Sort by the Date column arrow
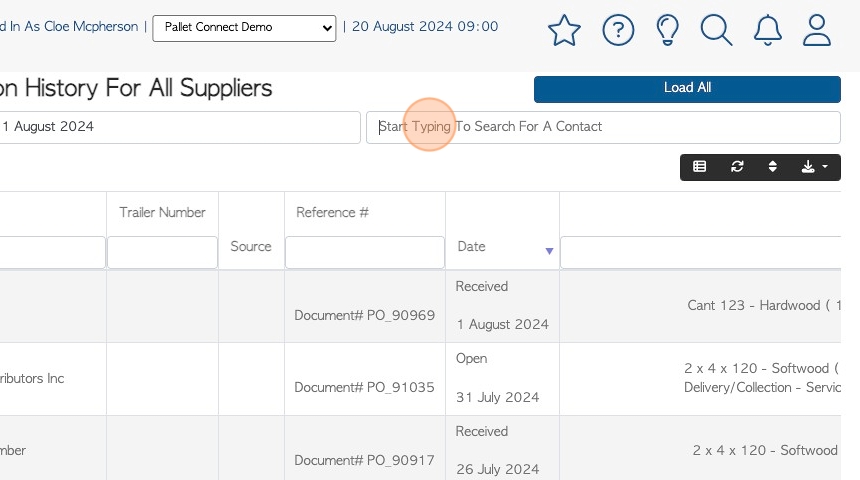Image resolution: width=860 pixels, height=480 pixels. pyautogui.click(x=549, y=251)
